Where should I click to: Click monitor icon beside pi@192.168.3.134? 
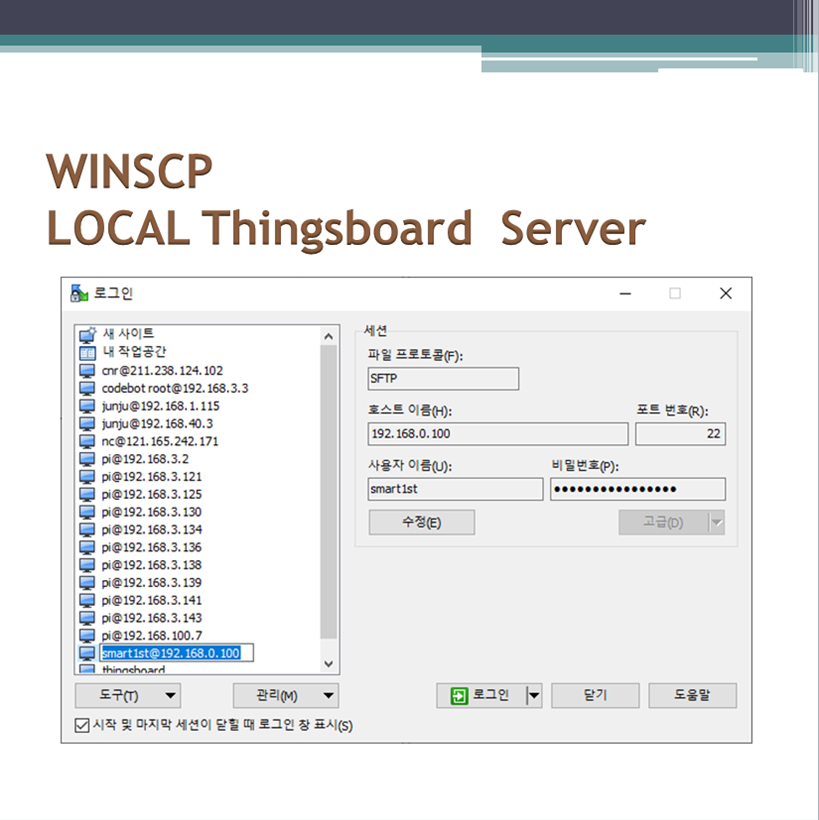pyautogui.click(x=87, y=530)
